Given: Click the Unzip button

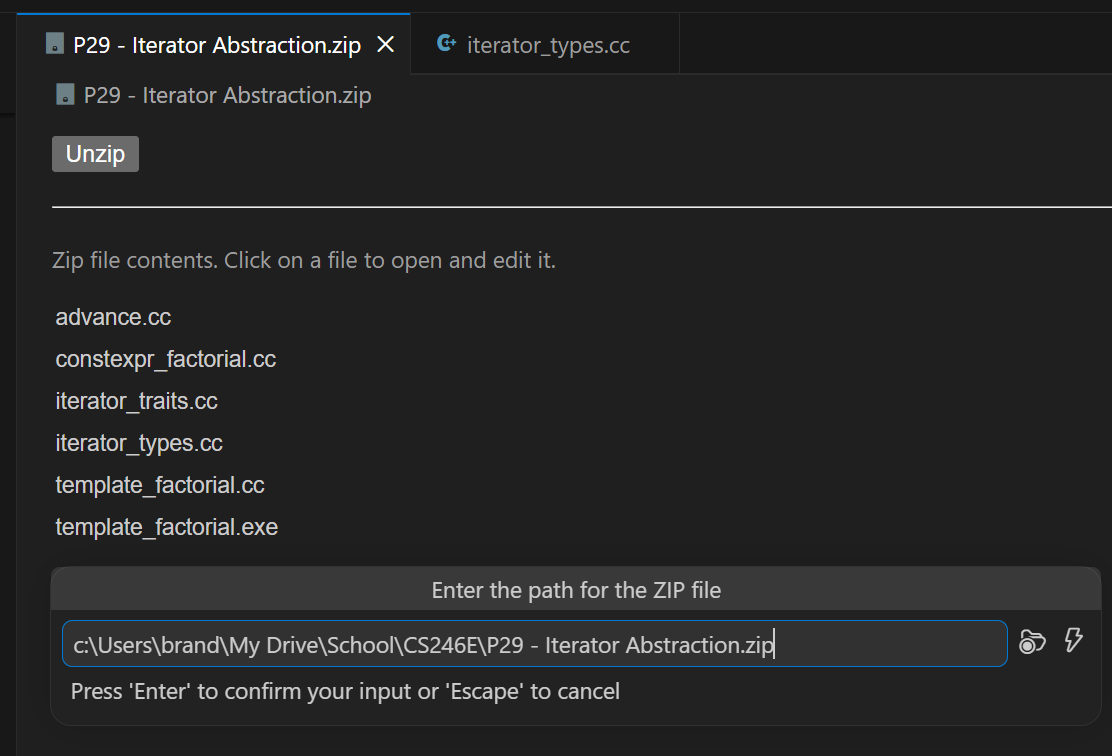Looking at the screenshot, I should 95,154.
